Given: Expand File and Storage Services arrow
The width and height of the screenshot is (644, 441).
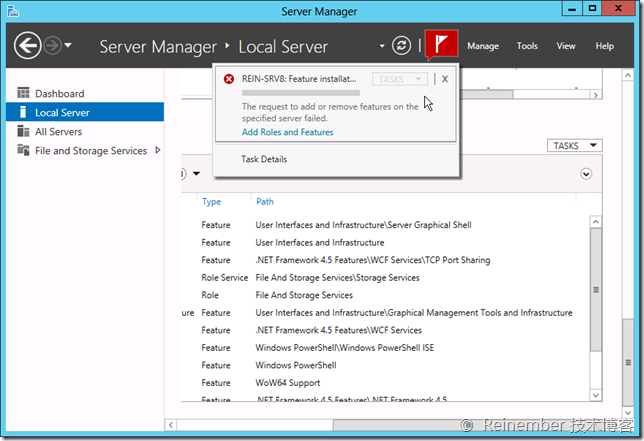Looking at the screenshot, I should pyautogui.click(x=156, y=151).
